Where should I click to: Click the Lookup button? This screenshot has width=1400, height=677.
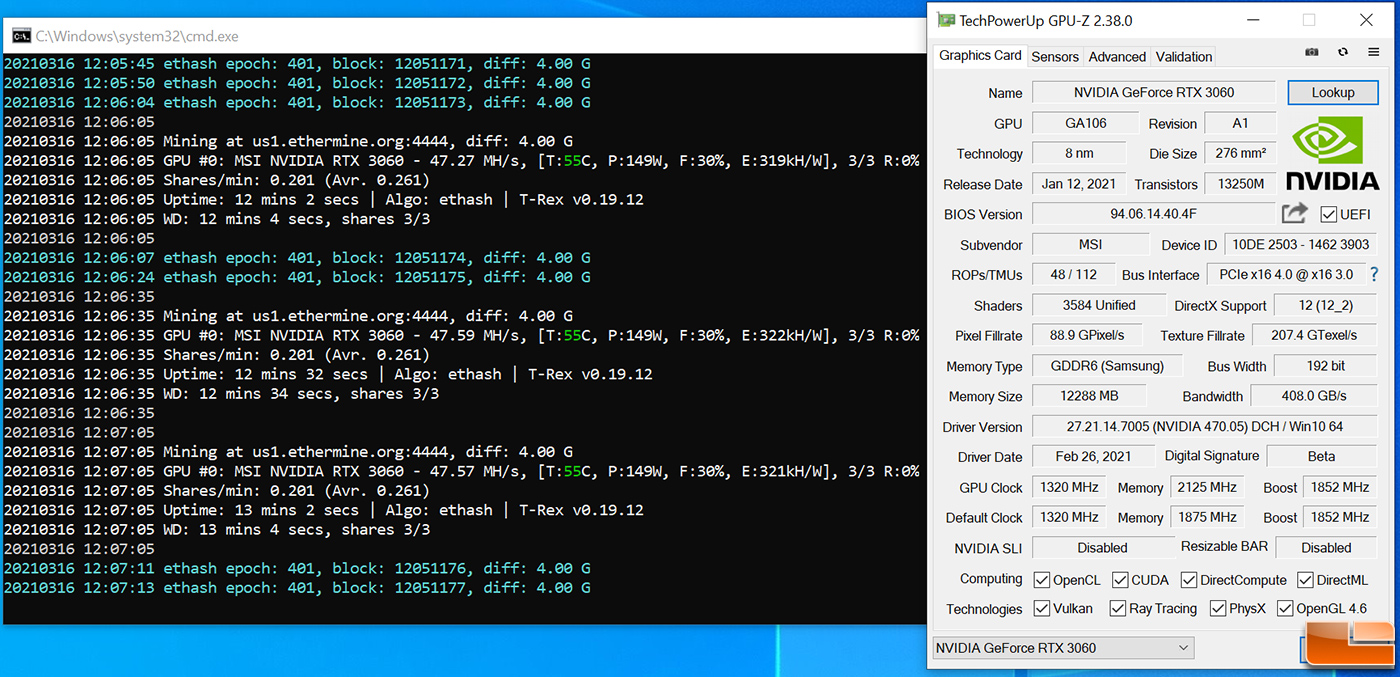[x=1333, y=92]
